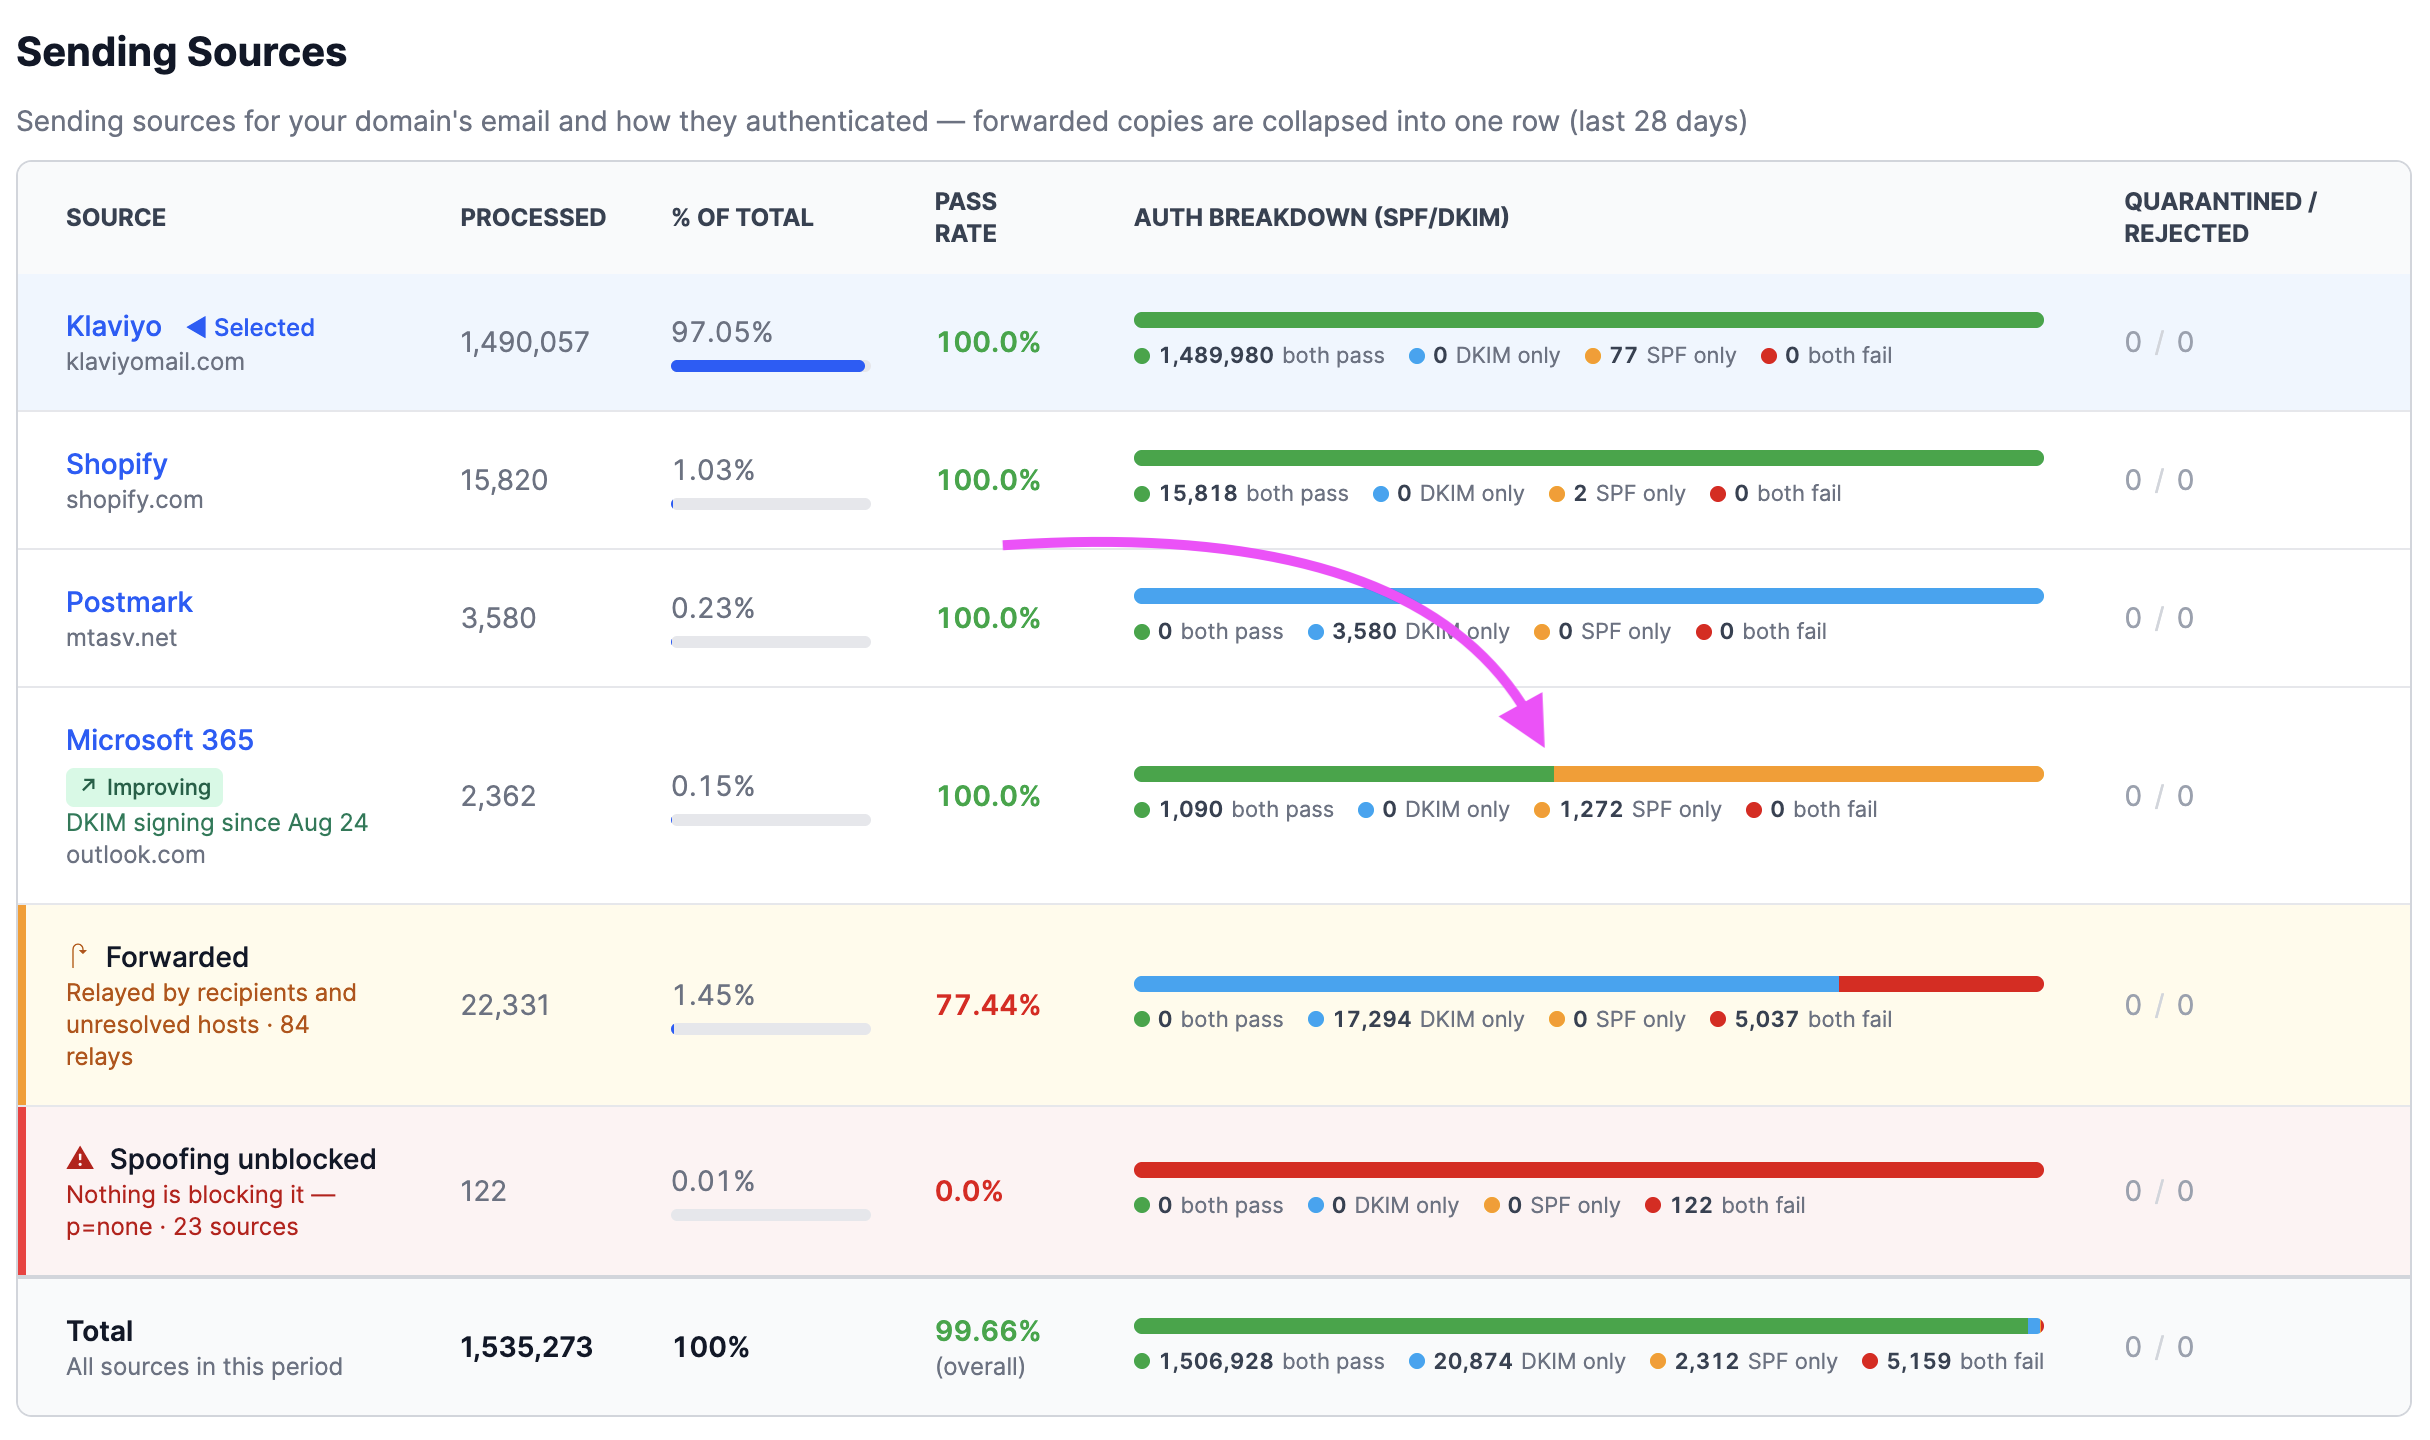
Task: Click the 15,820 processed count for Shopify
Action: click(x=504, y=480)
